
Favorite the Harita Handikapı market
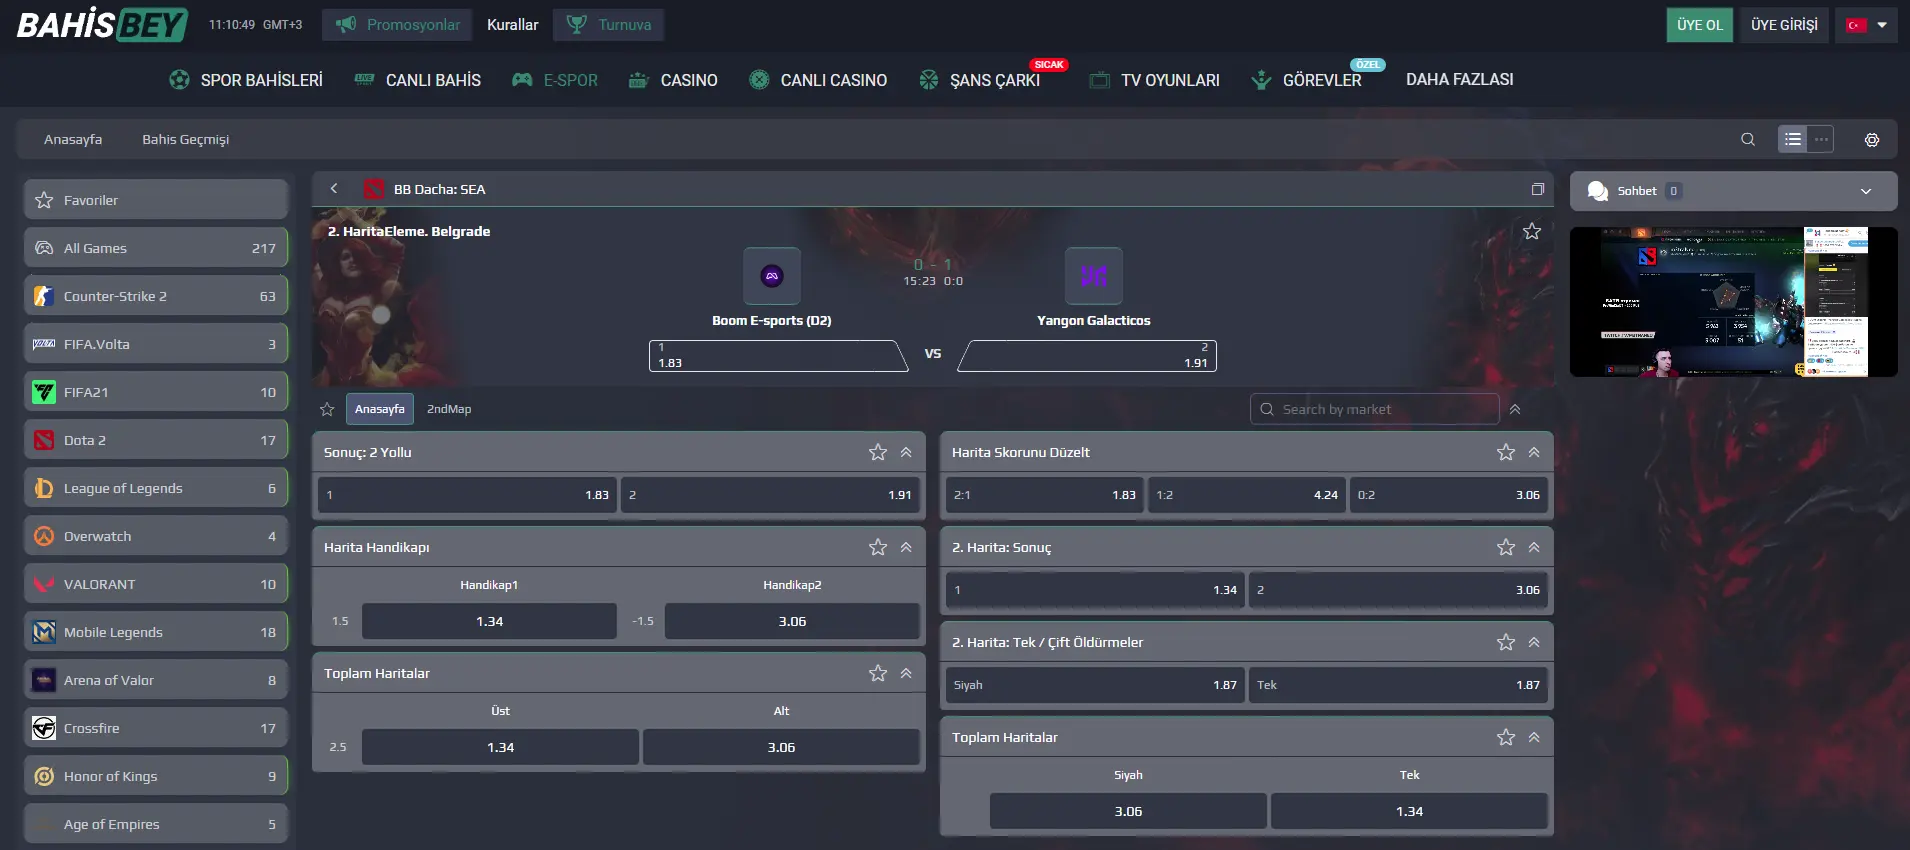[x=878, y=547]
